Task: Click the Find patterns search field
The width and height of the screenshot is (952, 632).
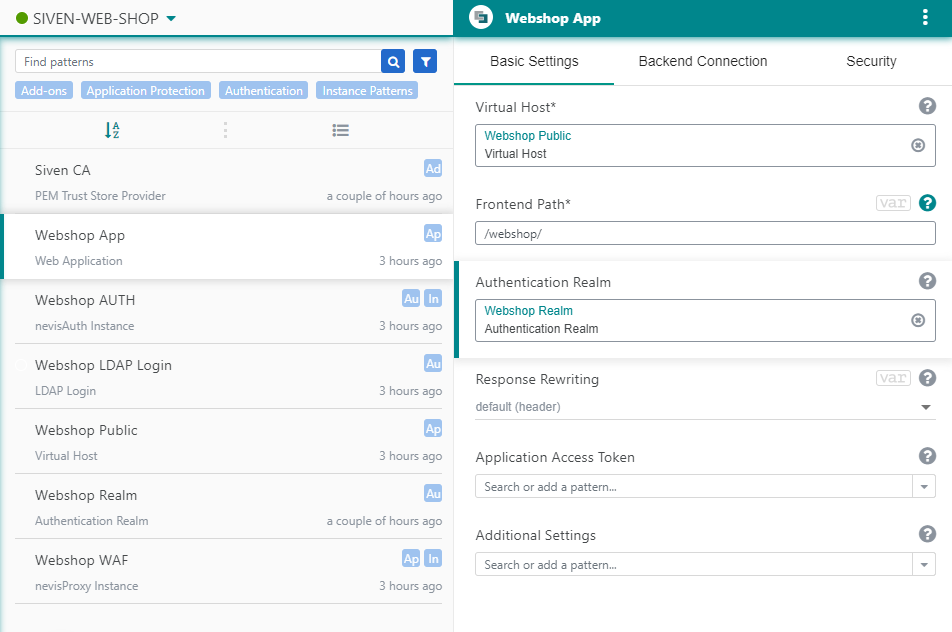Action: pos(197,62)
